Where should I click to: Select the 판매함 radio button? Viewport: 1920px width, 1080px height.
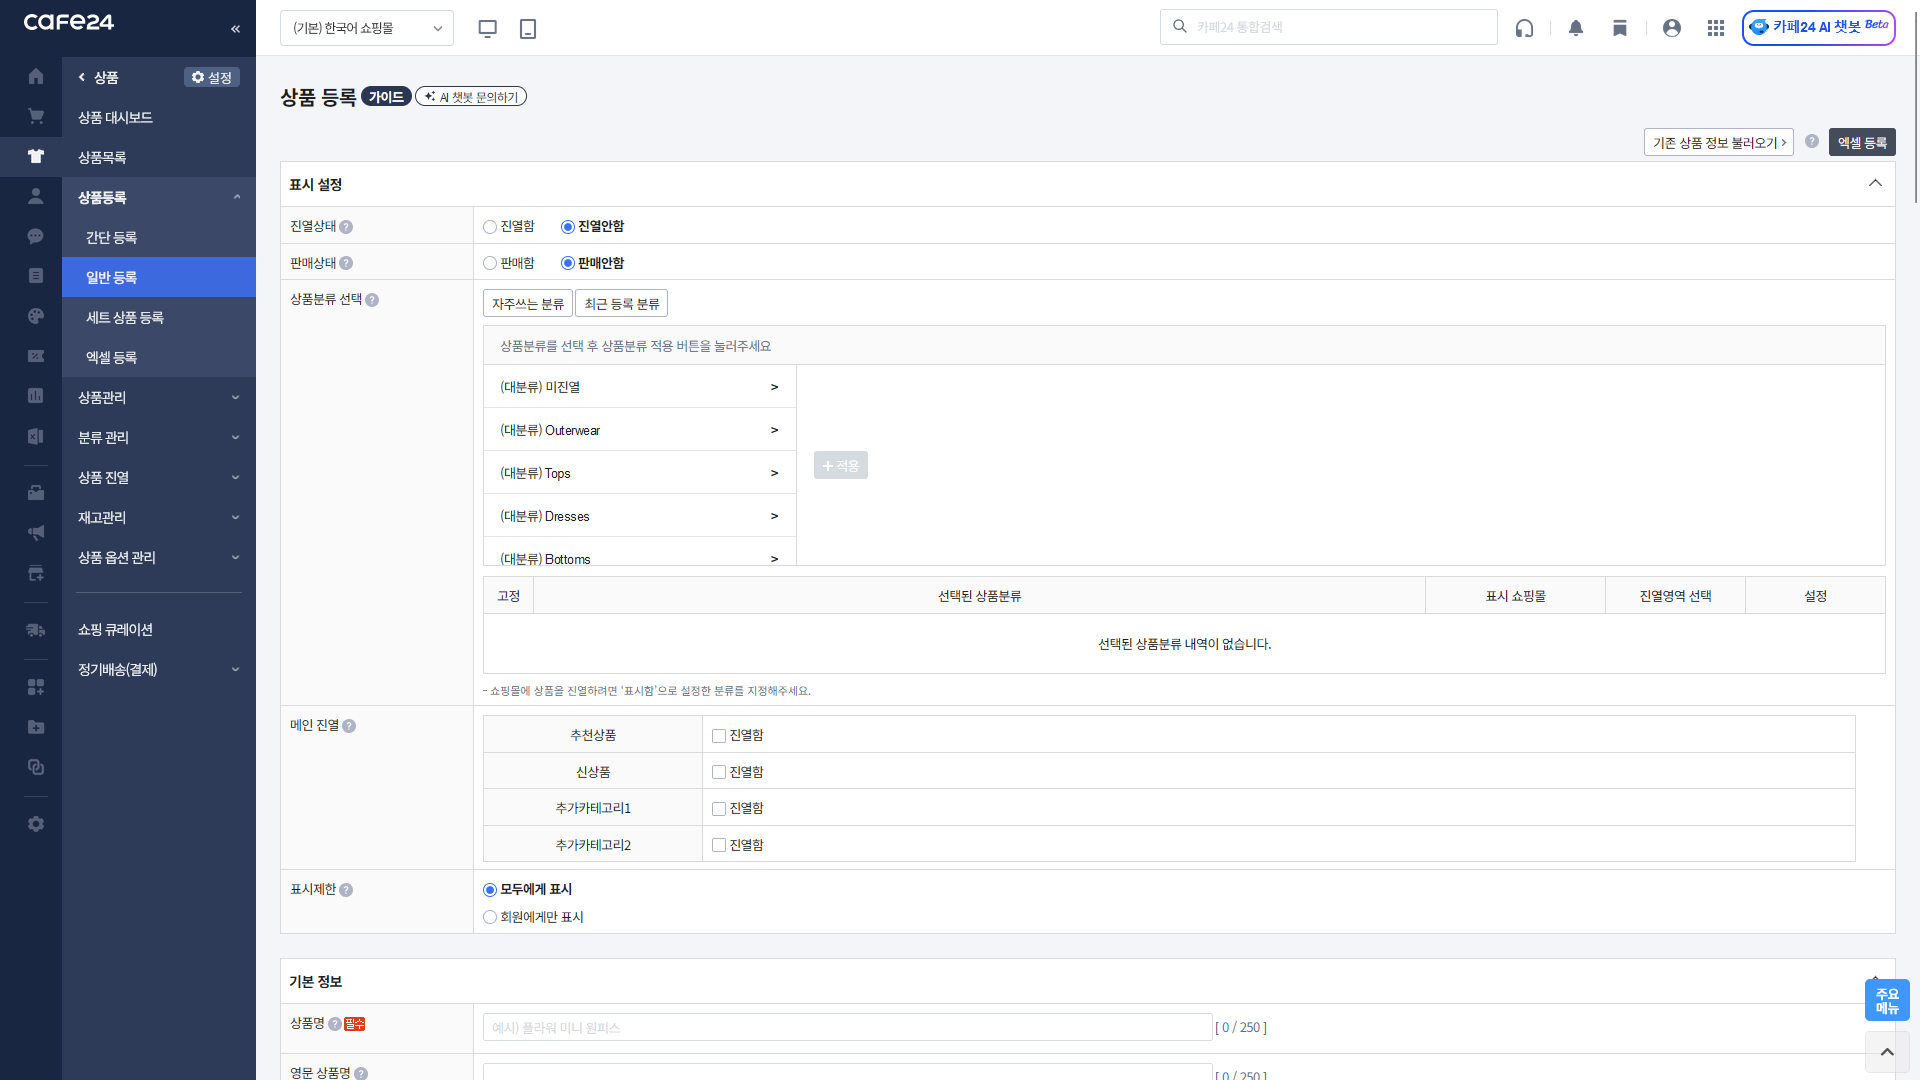pos(490,263)
